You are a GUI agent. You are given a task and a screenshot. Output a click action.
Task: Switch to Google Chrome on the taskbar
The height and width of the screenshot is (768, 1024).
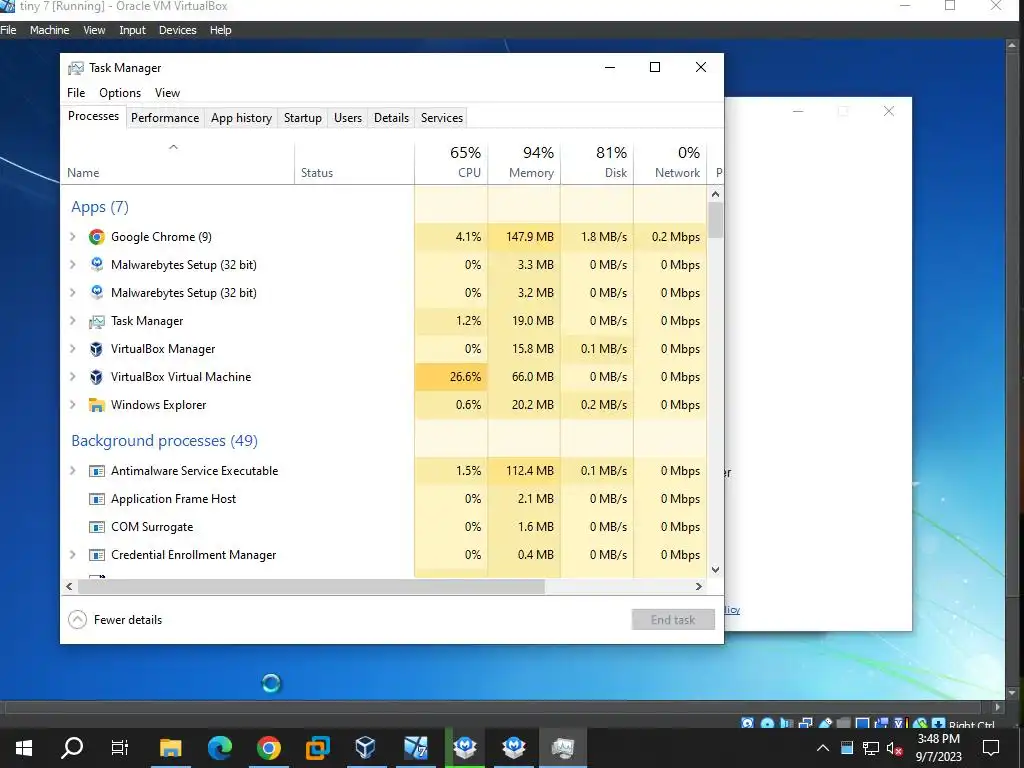pos(268,748)
